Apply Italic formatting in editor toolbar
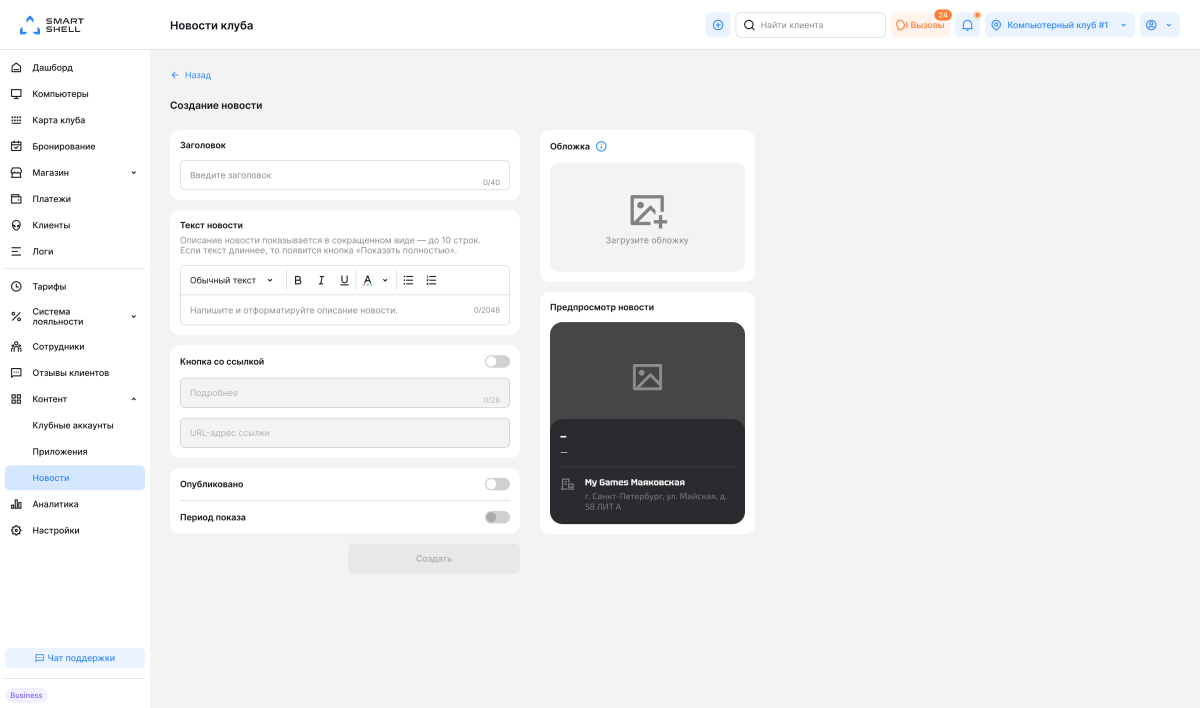Viewport: 1200px width, 708px height. click(x=321, y=280)
